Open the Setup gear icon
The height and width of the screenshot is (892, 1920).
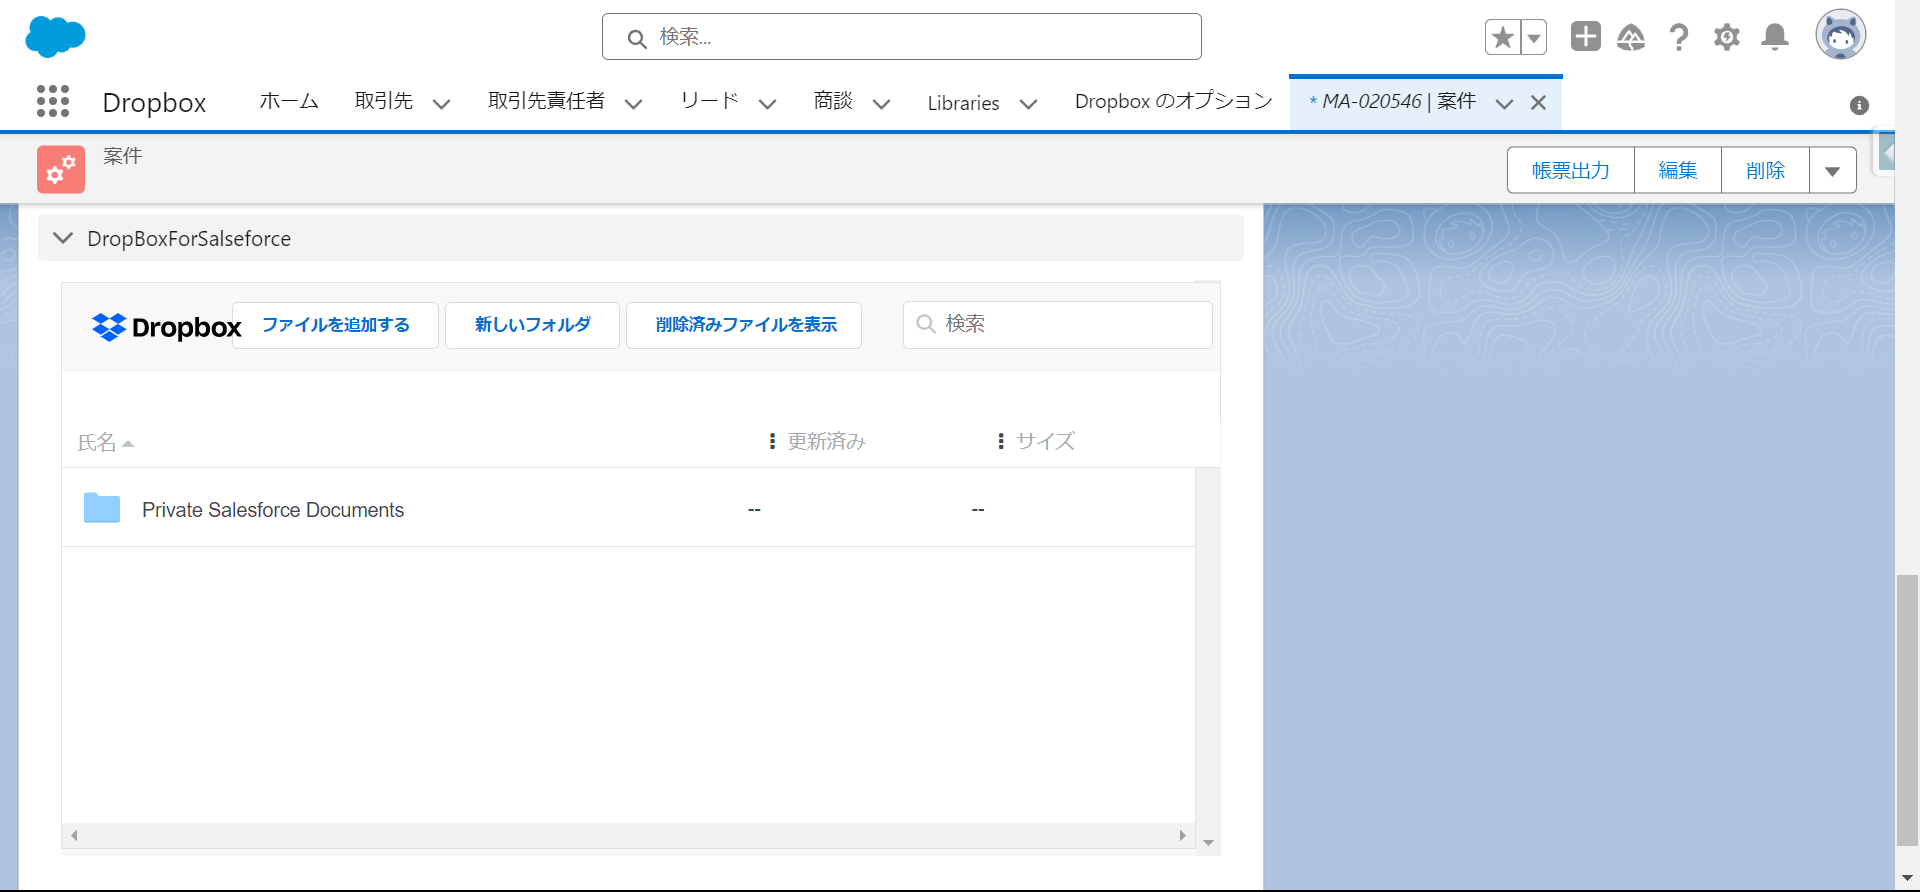[1727, 38]
